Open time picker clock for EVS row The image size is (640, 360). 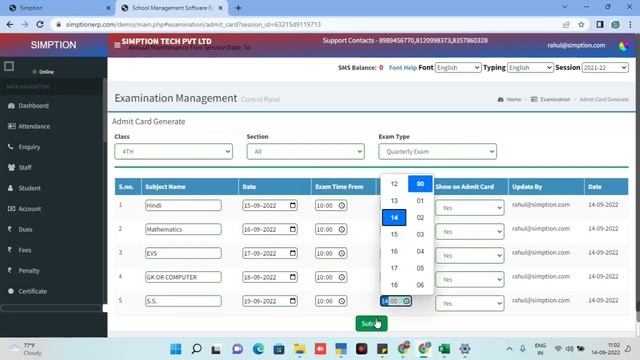pos(342,253)
